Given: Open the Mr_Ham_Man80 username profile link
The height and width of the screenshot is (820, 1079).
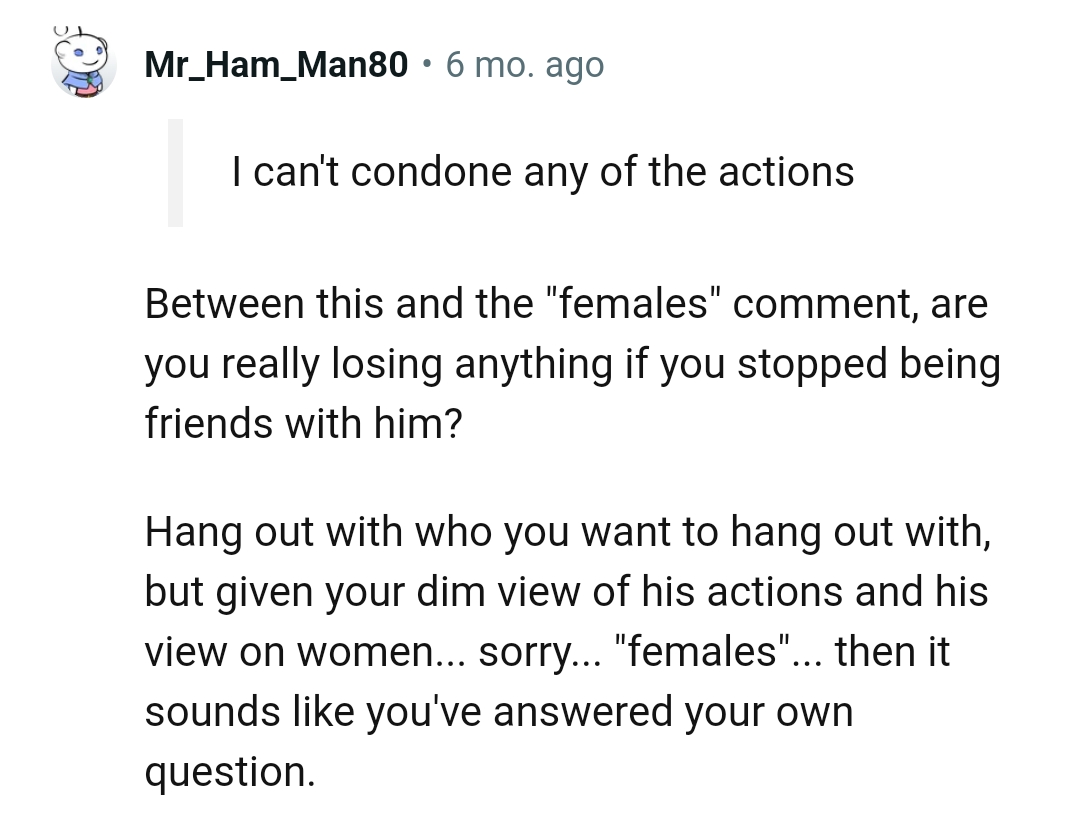Looking at the screenshot, I should tap(276, 66).
